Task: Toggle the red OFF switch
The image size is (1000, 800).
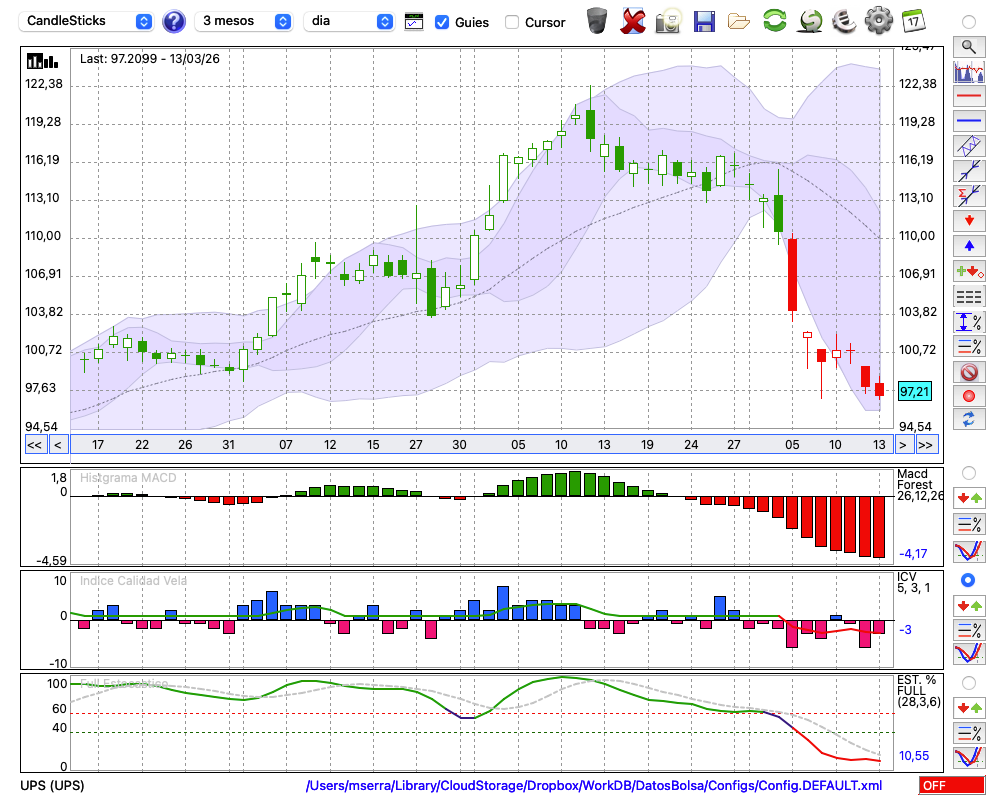Action: (952, 785)
